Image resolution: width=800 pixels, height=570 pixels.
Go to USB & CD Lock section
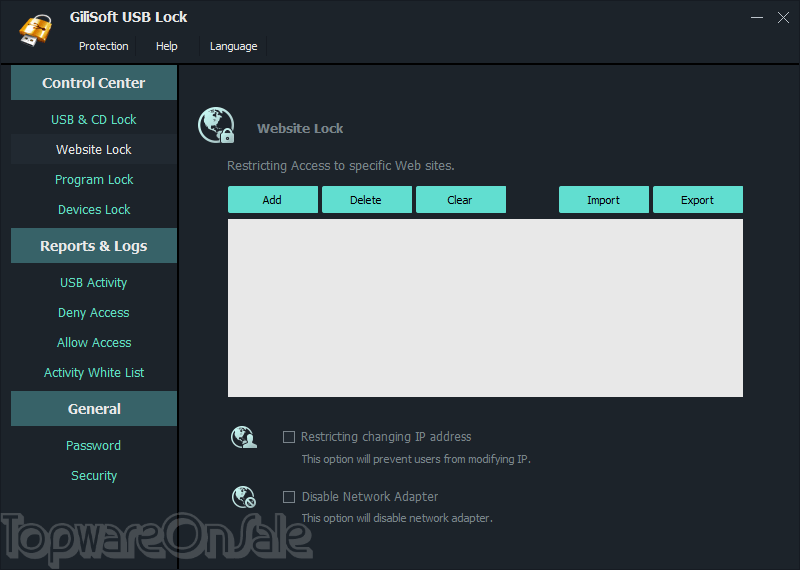94,119
